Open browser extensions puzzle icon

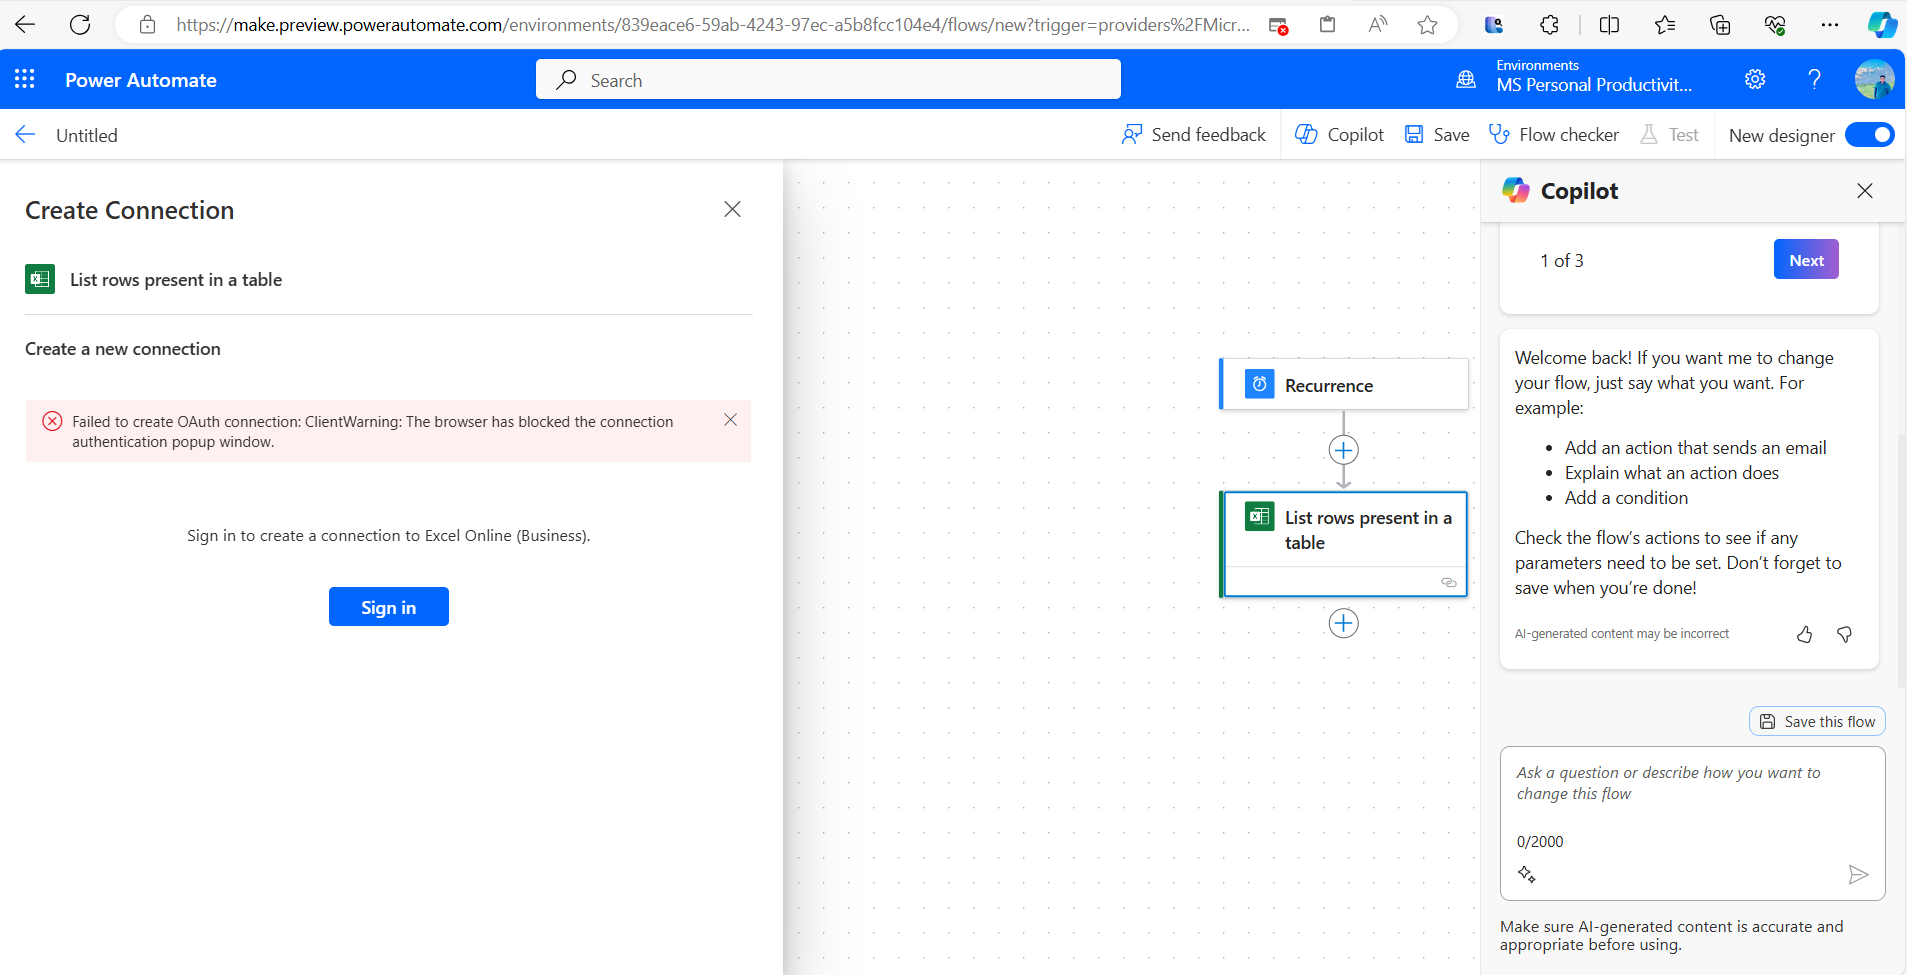pyautogui.click(x=1549, y=24)
